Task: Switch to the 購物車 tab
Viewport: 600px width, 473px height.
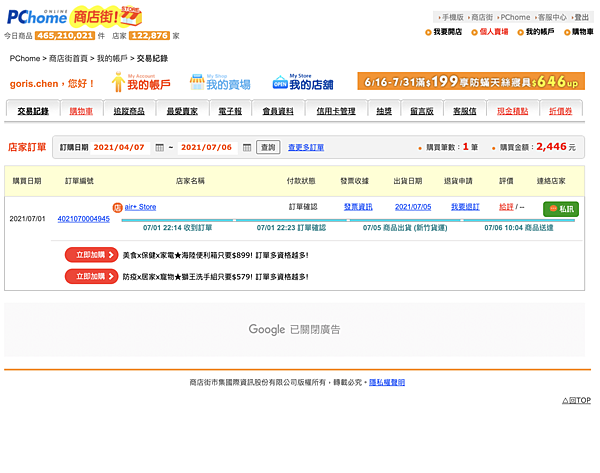Action: click(81, 111)
